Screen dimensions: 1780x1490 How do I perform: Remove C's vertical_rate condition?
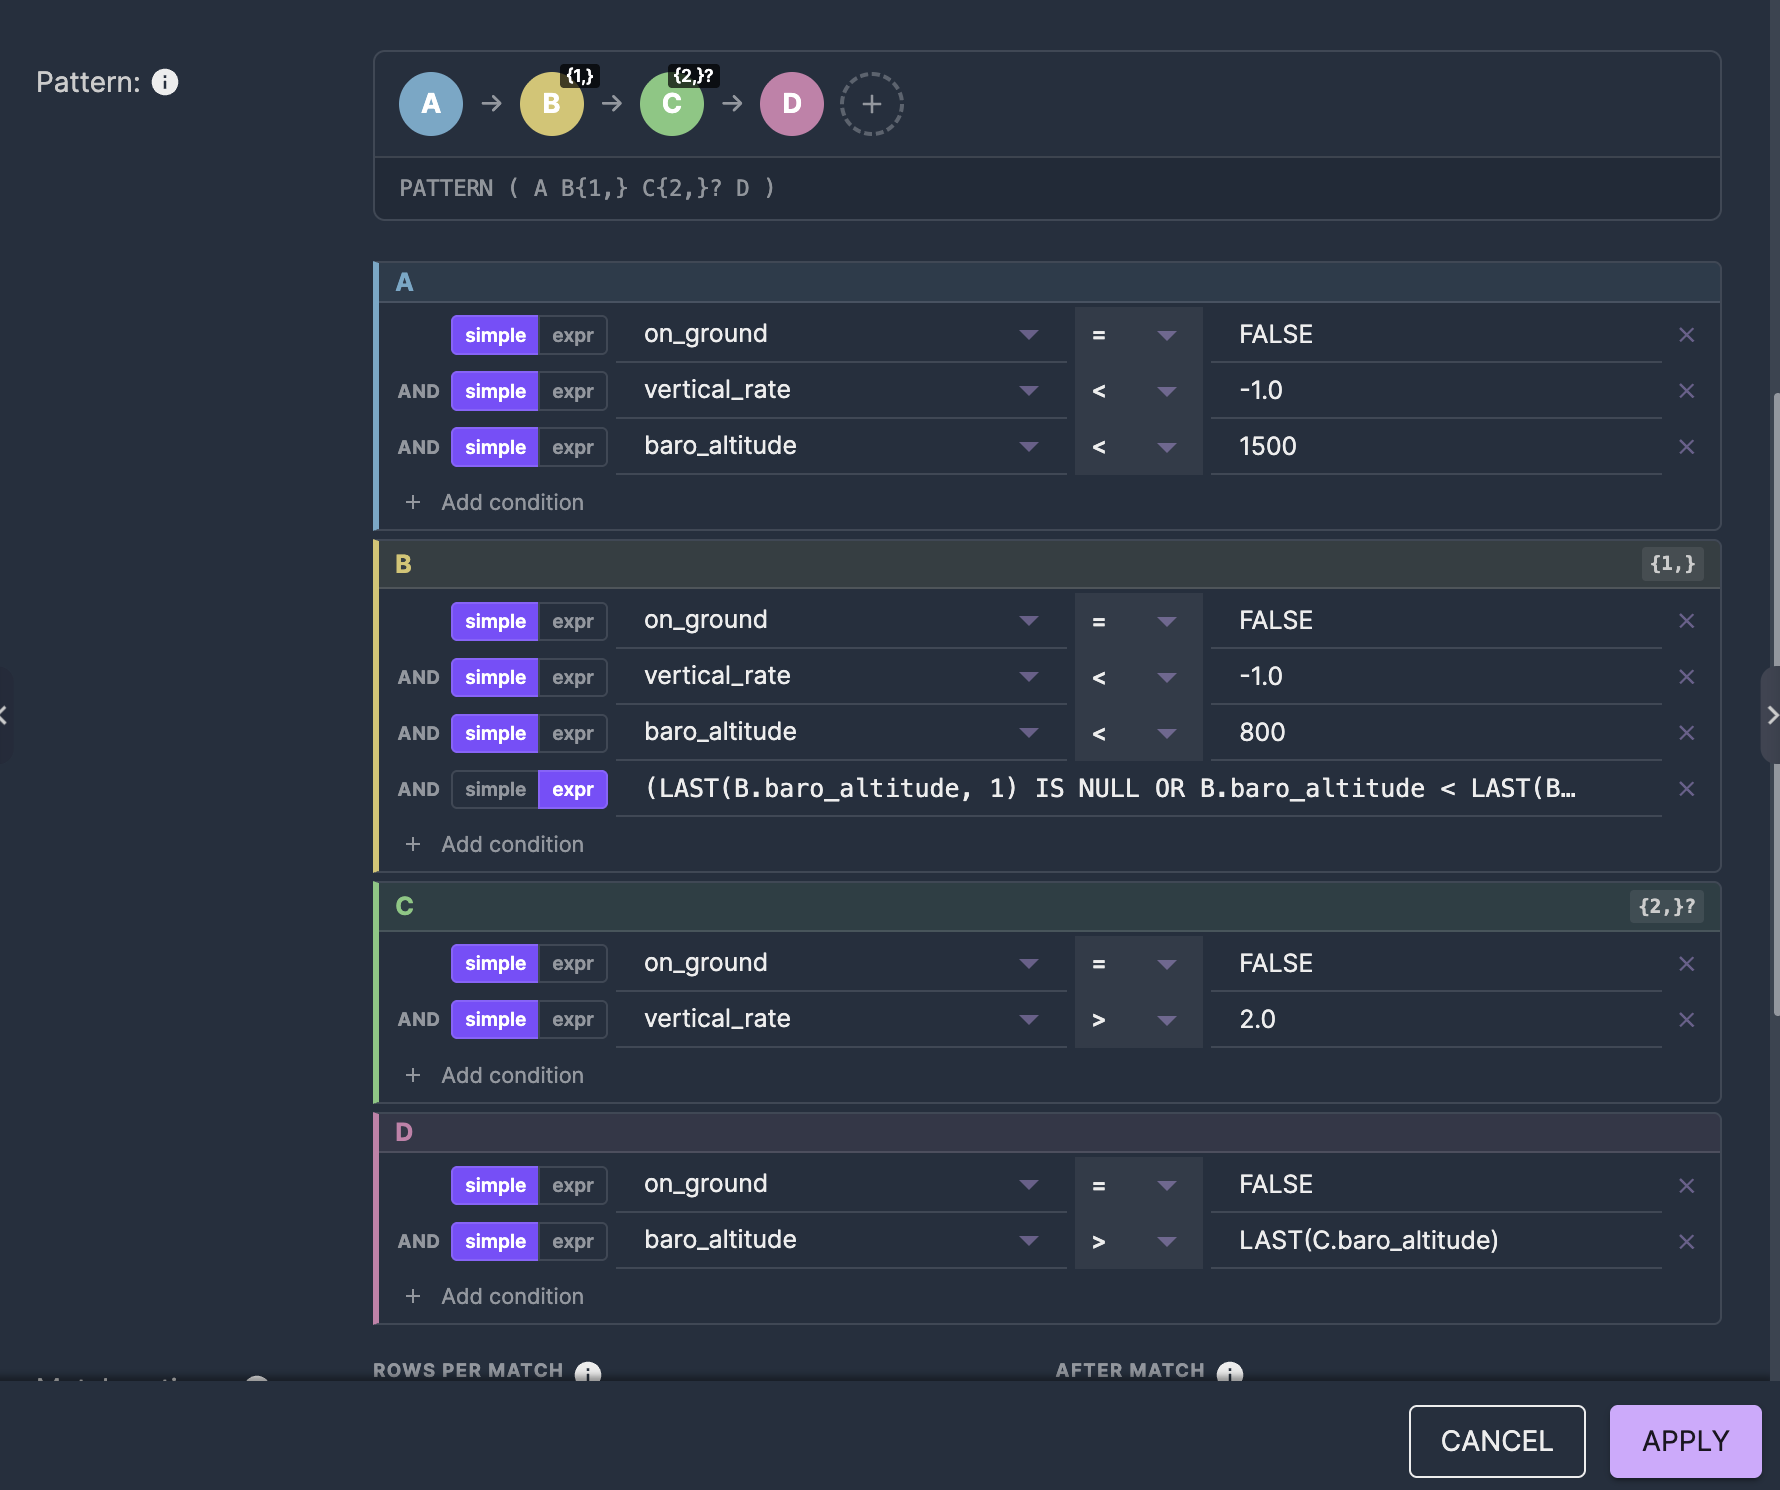1687,1019
